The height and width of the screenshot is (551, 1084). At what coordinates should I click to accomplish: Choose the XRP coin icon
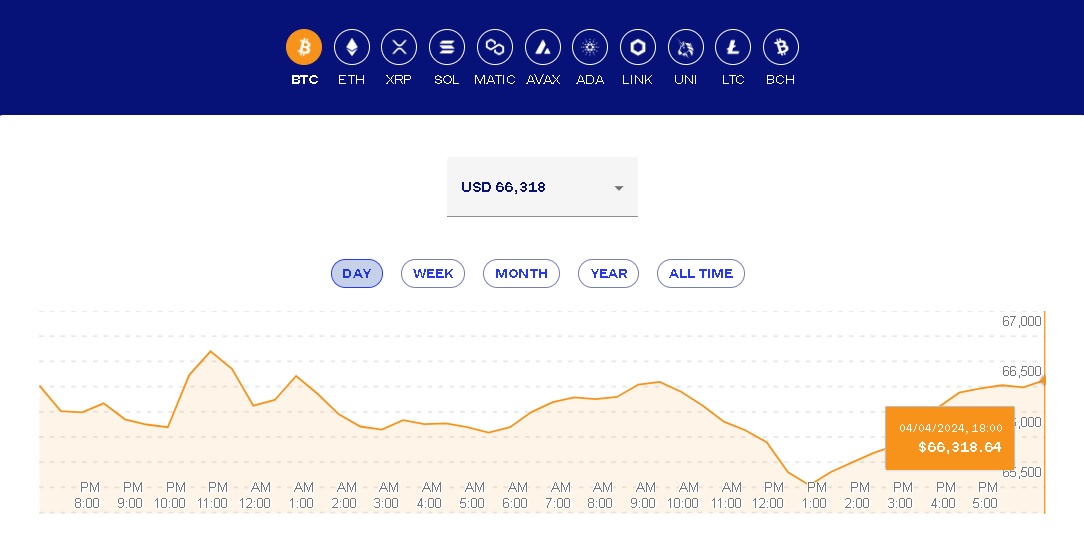click(x=399, y=47)
